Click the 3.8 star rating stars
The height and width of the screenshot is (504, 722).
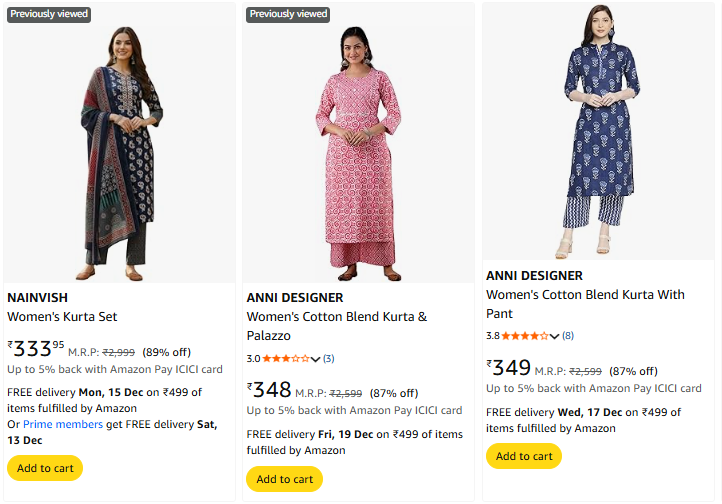[x=525, y=336]
